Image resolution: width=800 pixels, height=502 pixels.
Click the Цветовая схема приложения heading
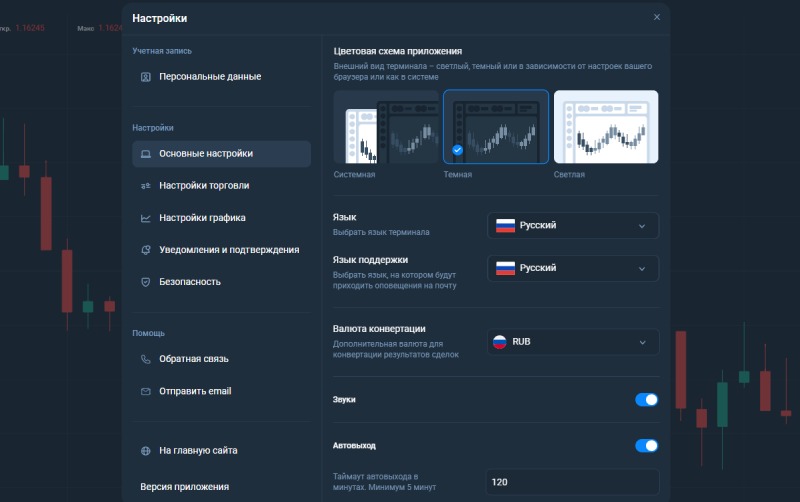tap(397, 51)
